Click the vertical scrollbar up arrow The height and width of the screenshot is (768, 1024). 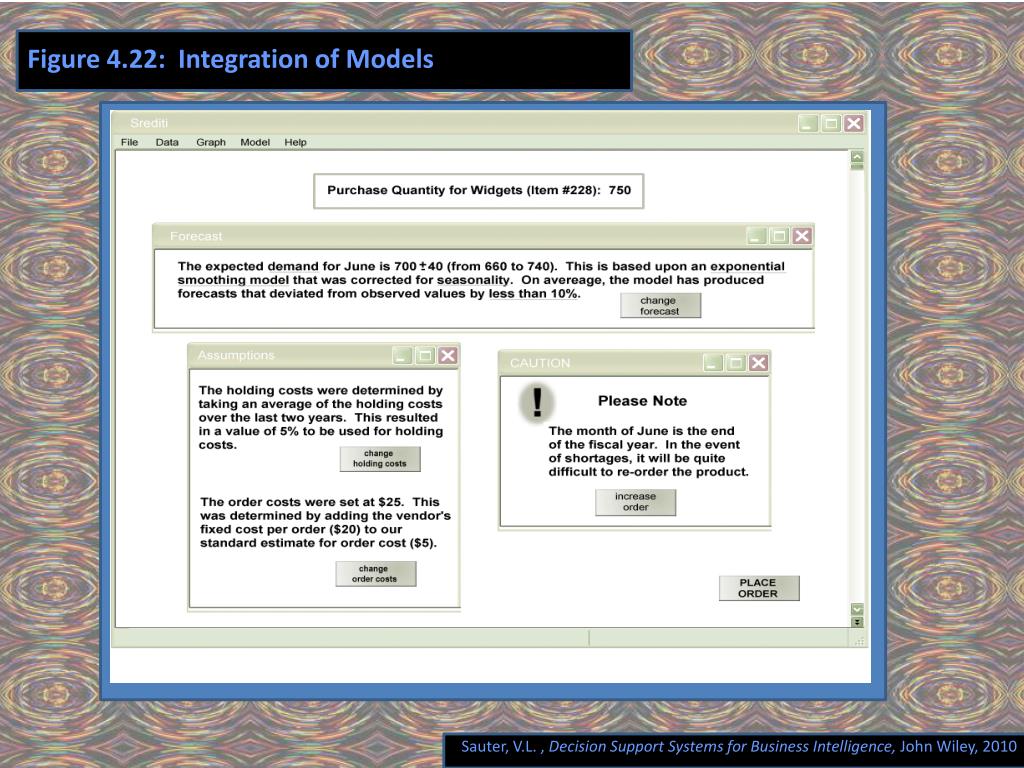[857, 157]
